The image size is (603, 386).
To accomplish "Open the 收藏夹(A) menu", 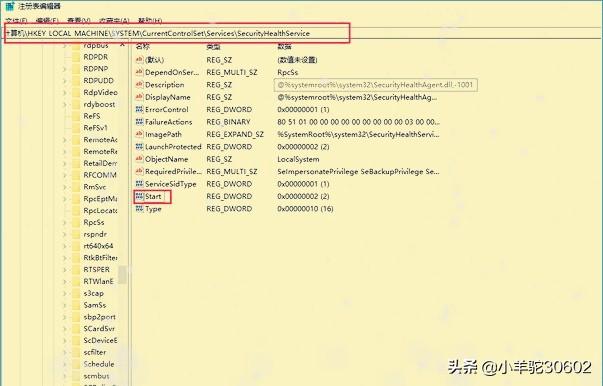I will pos(114,20).
